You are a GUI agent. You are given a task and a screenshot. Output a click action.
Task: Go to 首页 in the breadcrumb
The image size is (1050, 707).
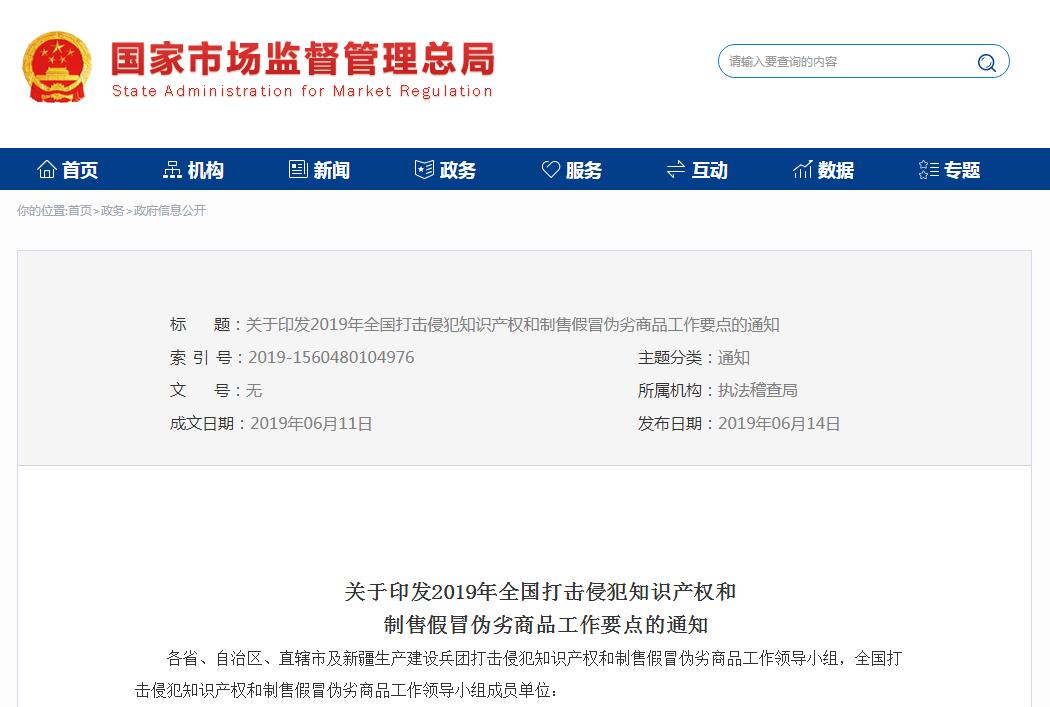click(x=79, y=211)
